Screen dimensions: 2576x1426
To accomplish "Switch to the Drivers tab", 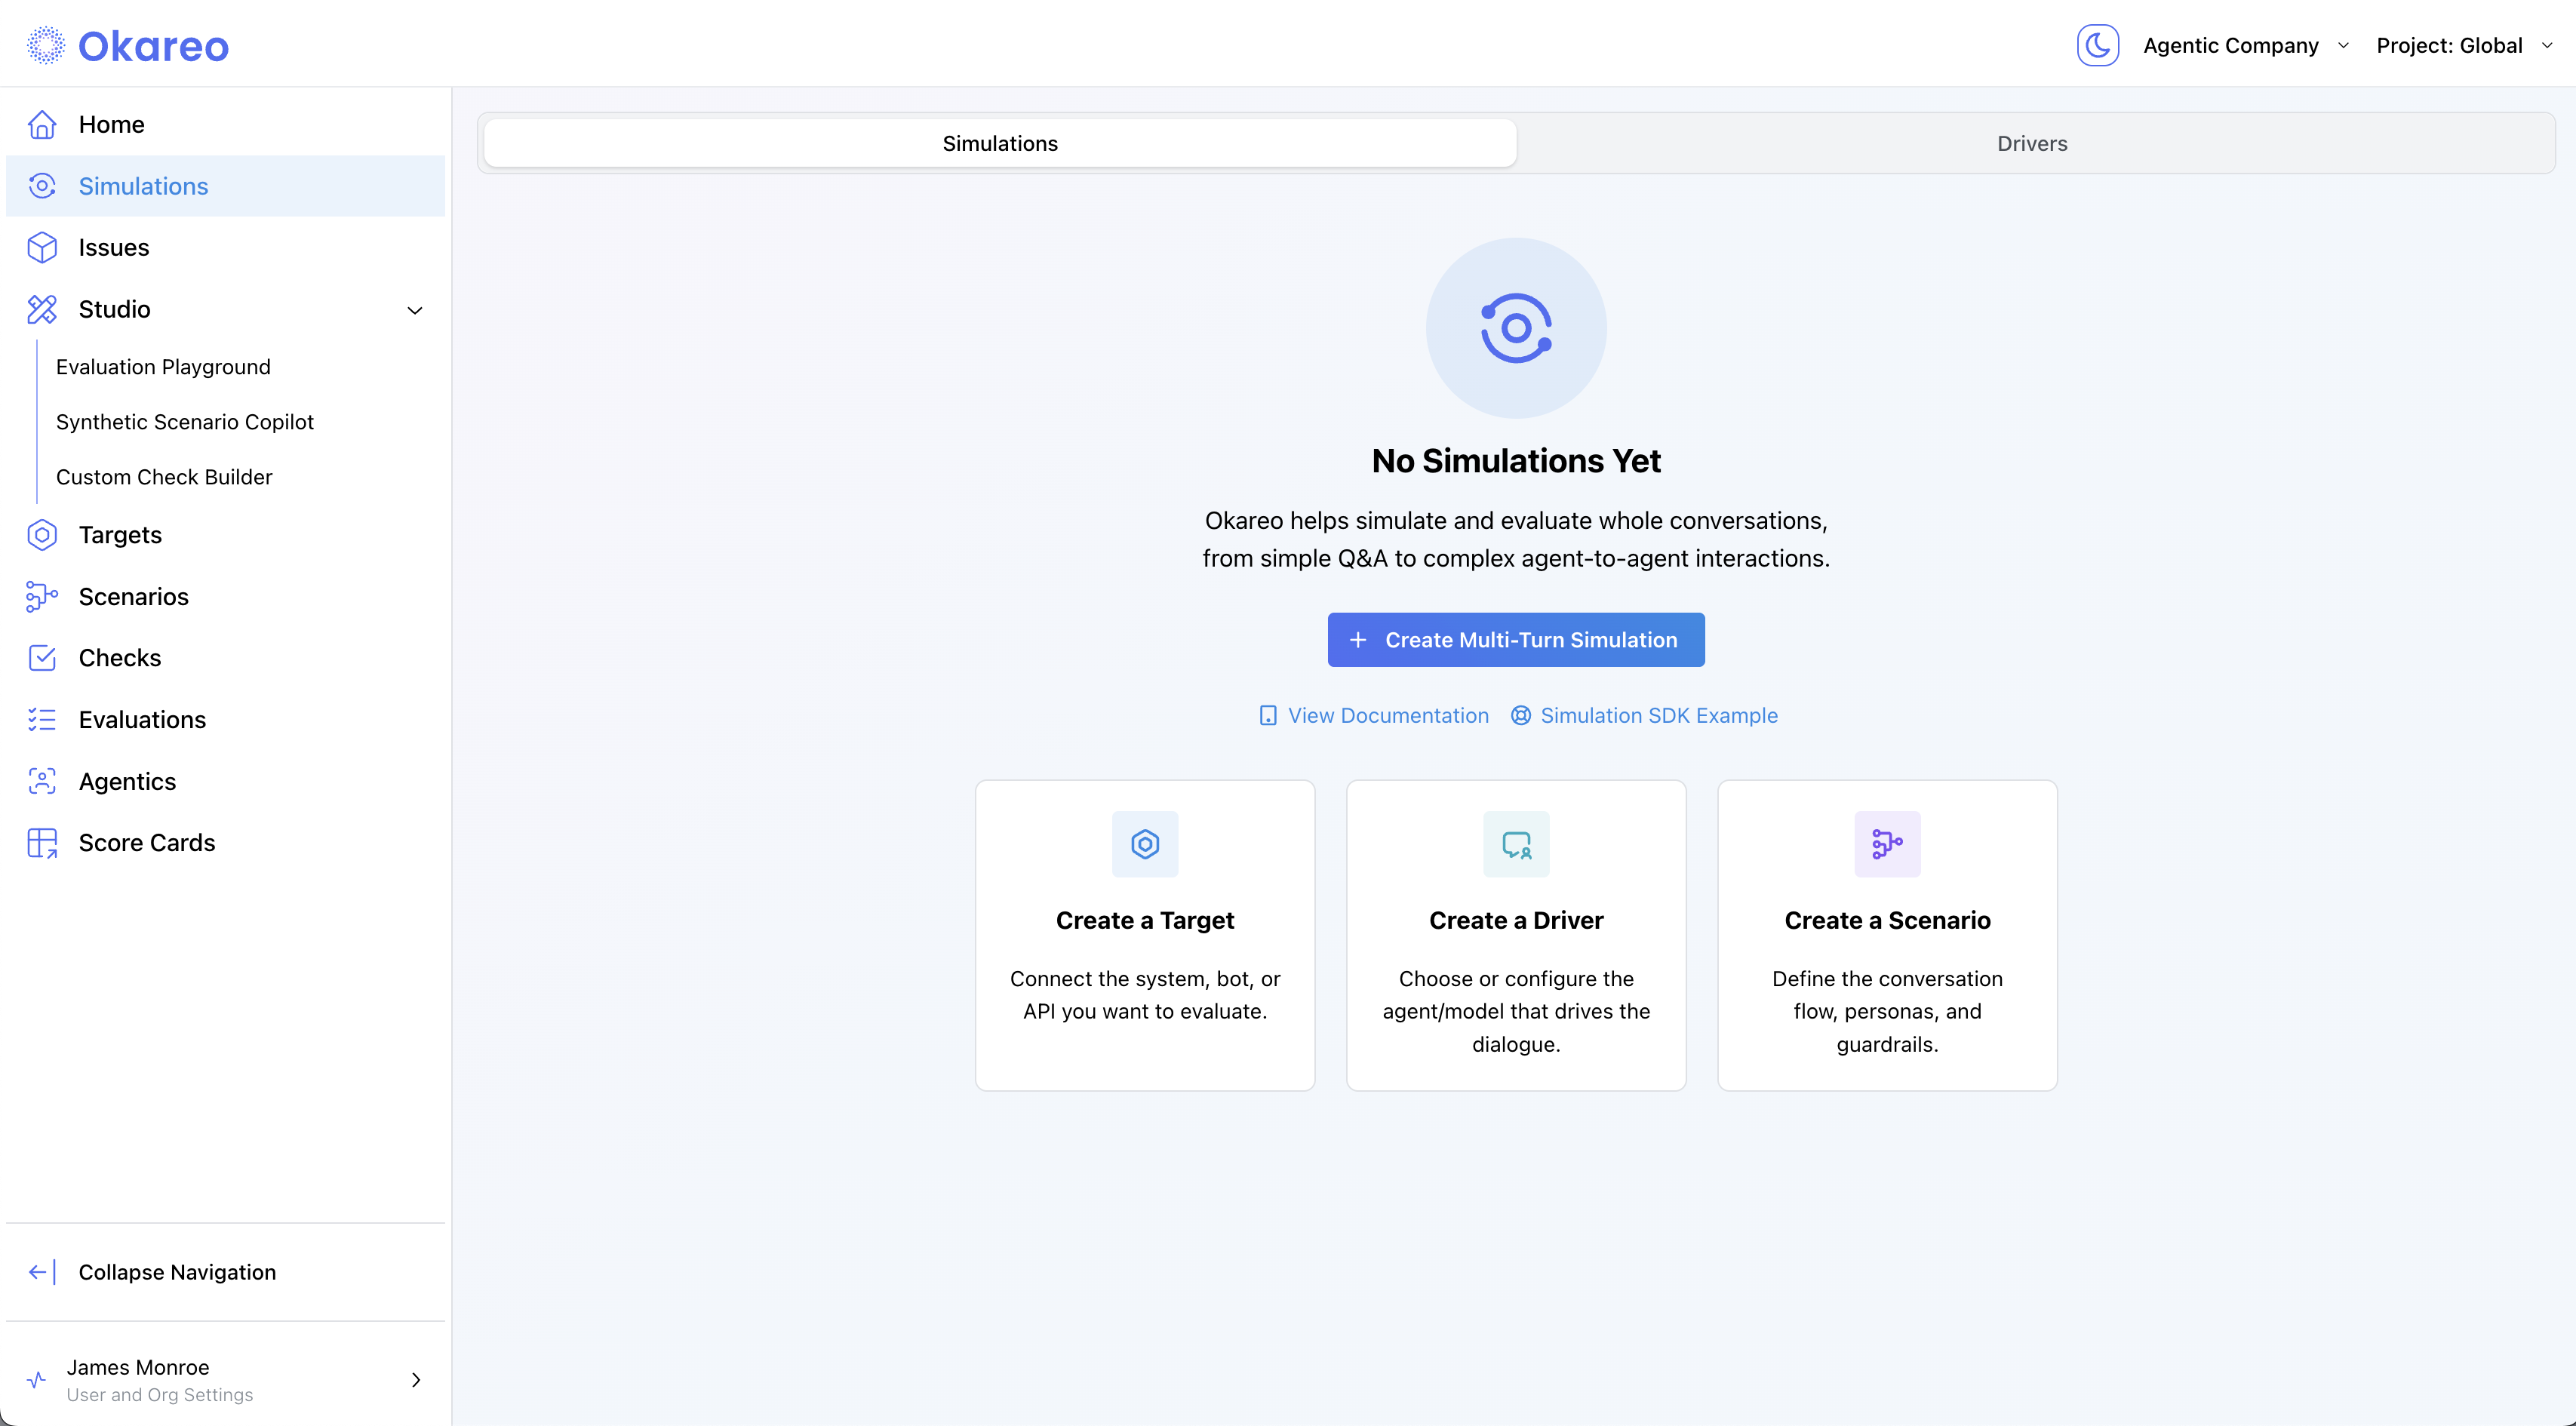I will click(x=2031, y=143).
